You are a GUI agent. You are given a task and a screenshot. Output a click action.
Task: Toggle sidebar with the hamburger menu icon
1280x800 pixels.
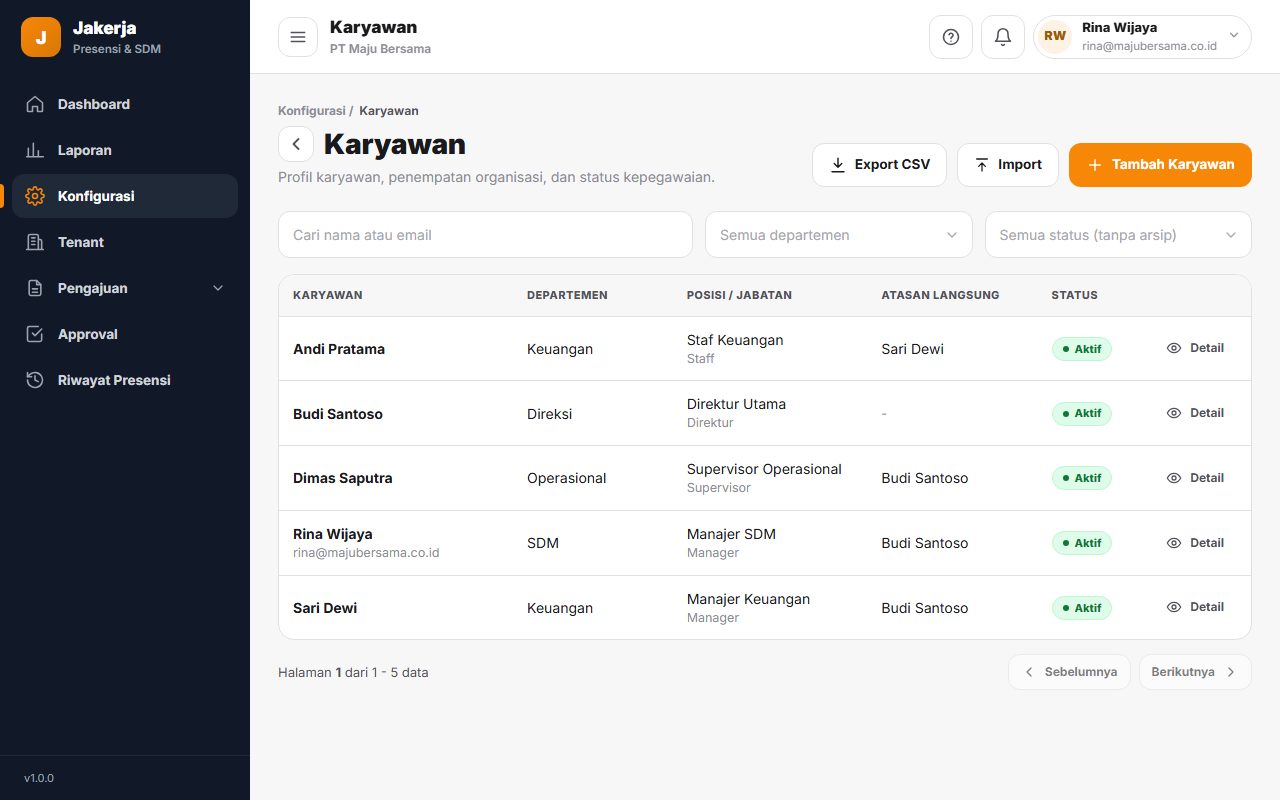tap(298, 37)
